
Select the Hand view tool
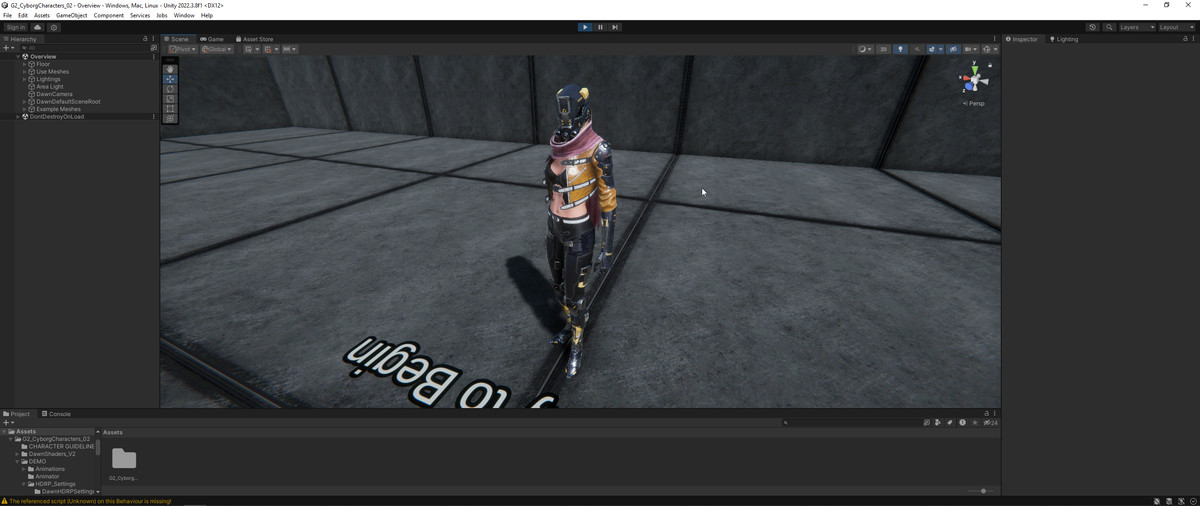tap(170, 69)
